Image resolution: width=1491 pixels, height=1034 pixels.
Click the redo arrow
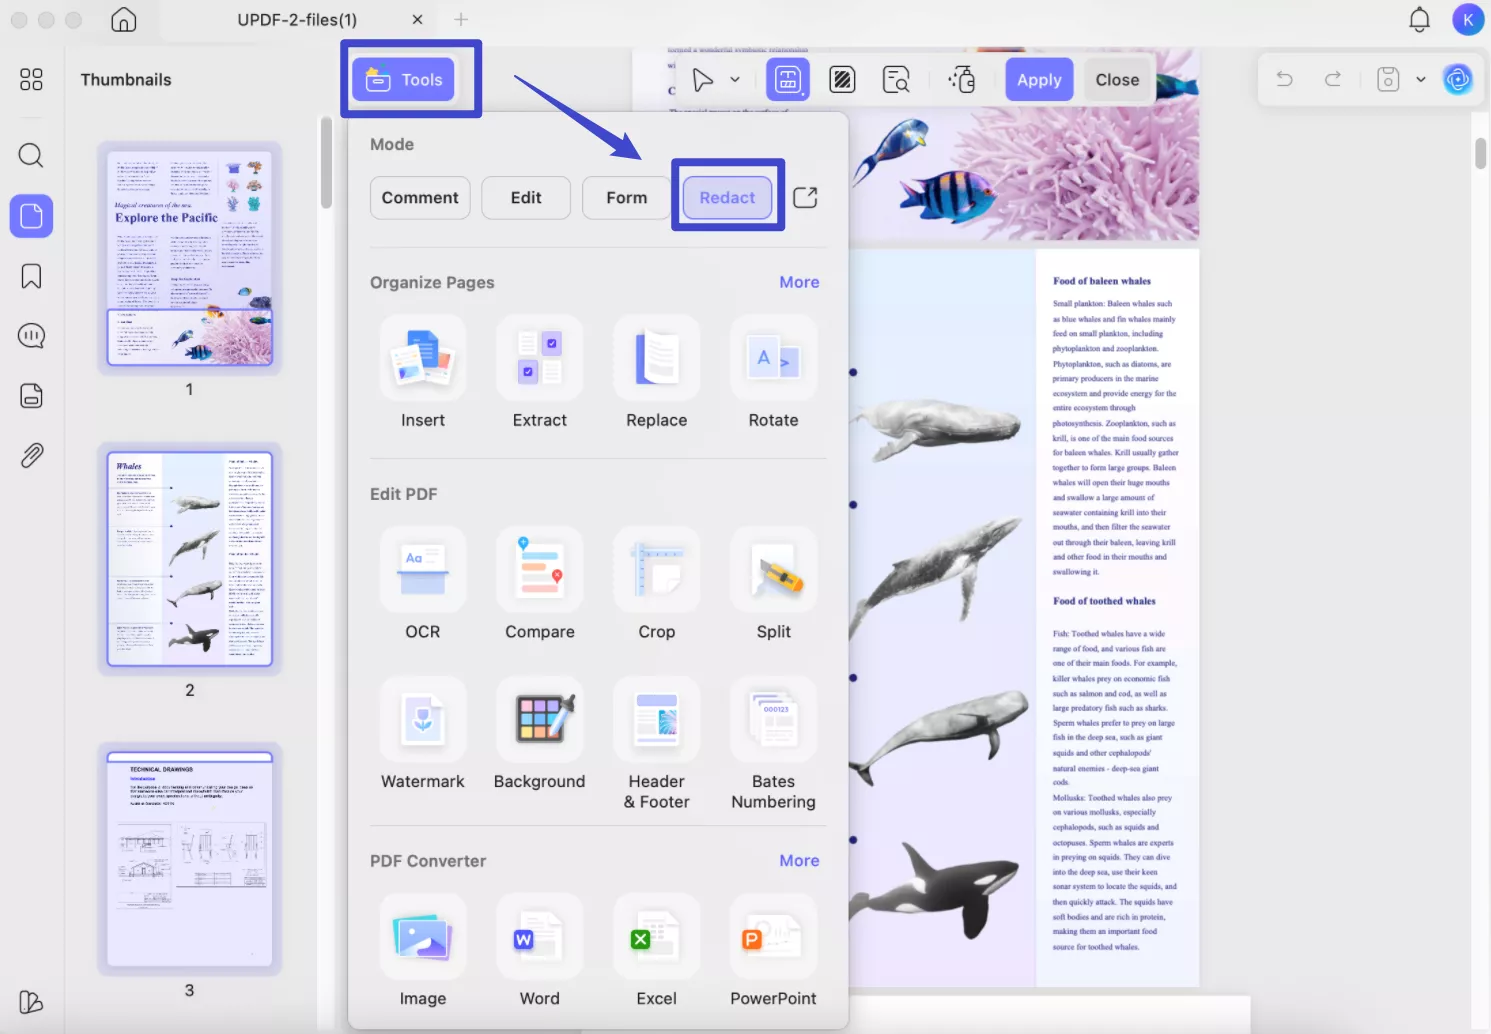point(1333,79)
